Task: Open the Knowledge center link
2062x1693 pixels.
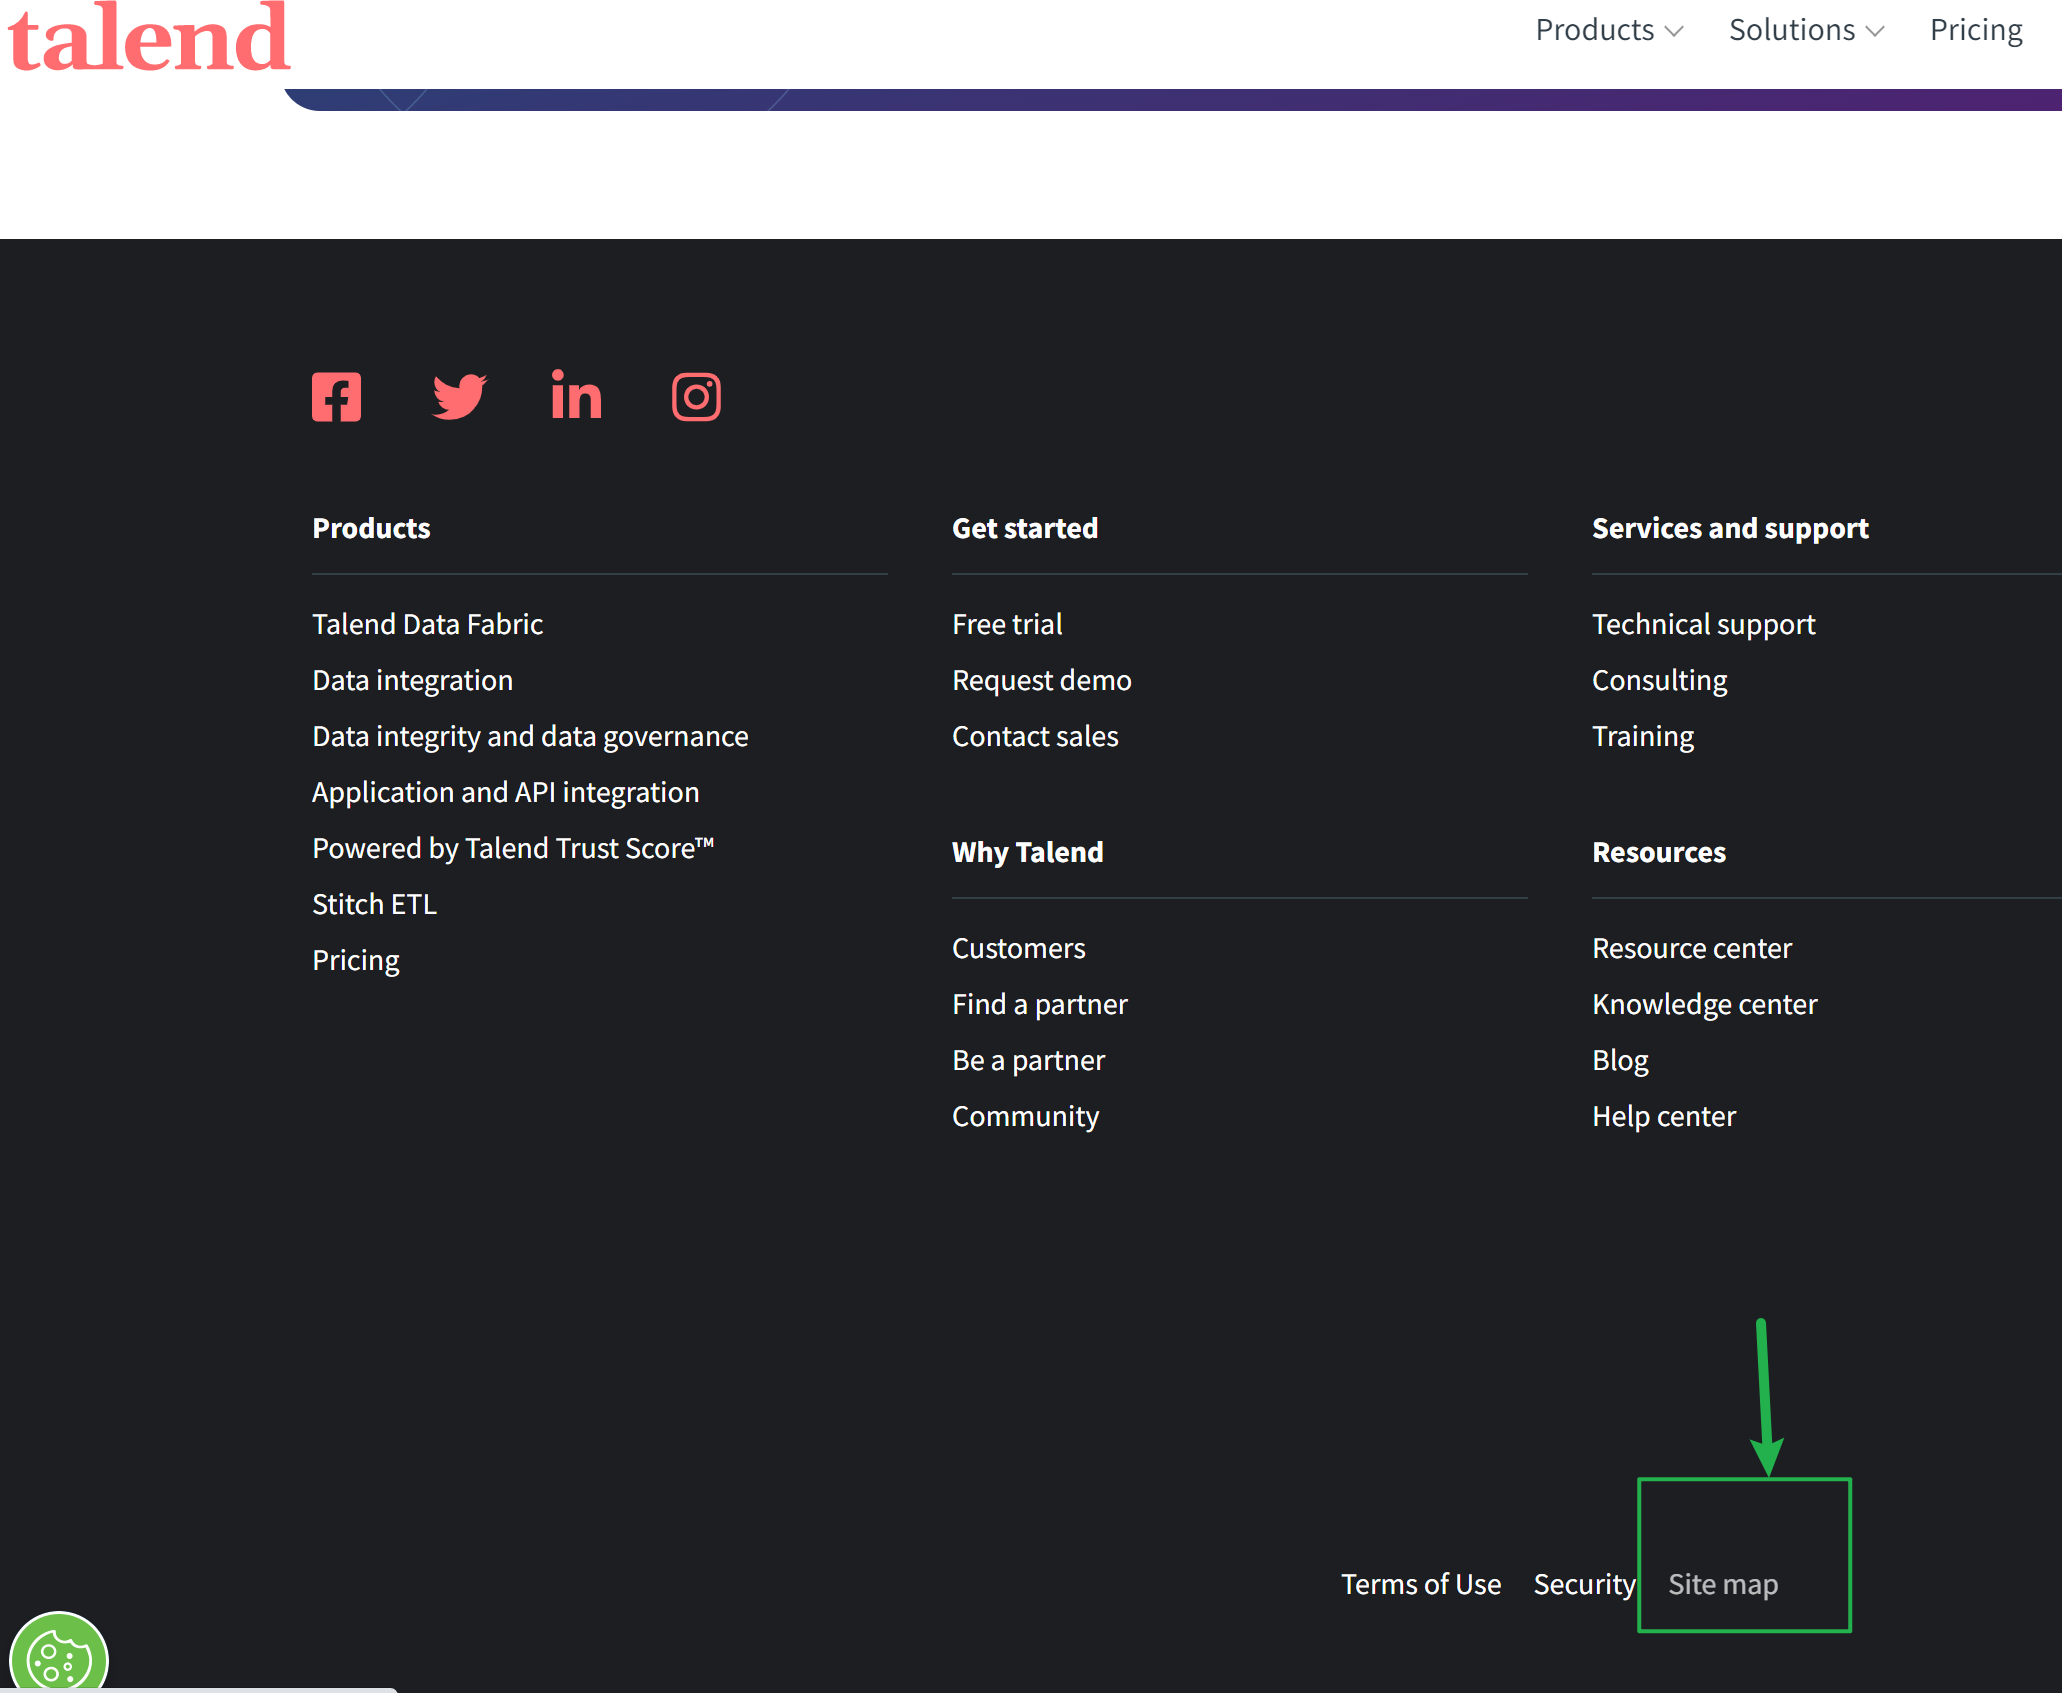Action: tap(1704, 1004)
